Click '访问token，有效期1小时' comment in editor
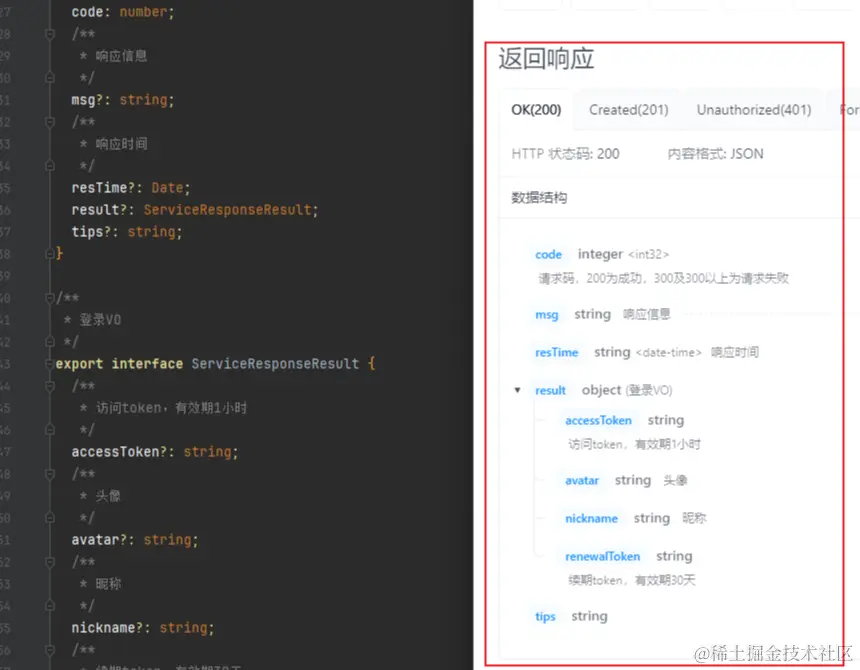The width and height of the screenshot is (860, 670). (x=172, y=408)
